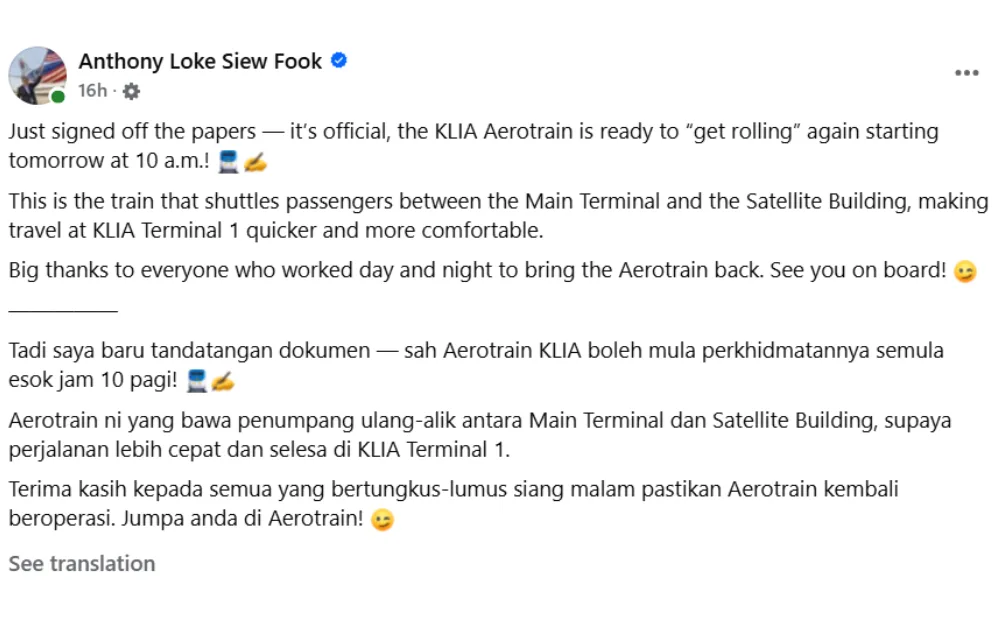Click writing hand emoji after "jam 10 pagi!"
The image size is (1000, 623).
click(222, 381)
